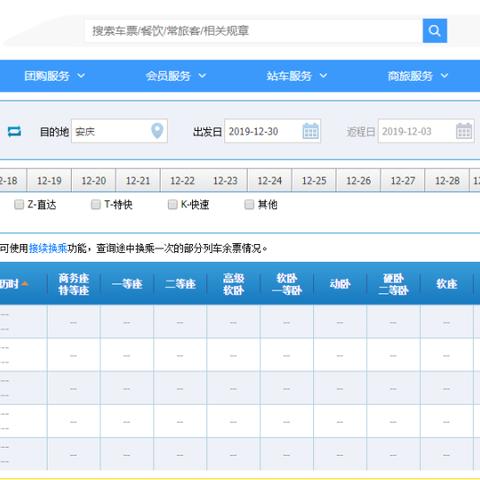
Task: Click the 一等座 column header
Action: pyautogui.click(x=127, y=284)
